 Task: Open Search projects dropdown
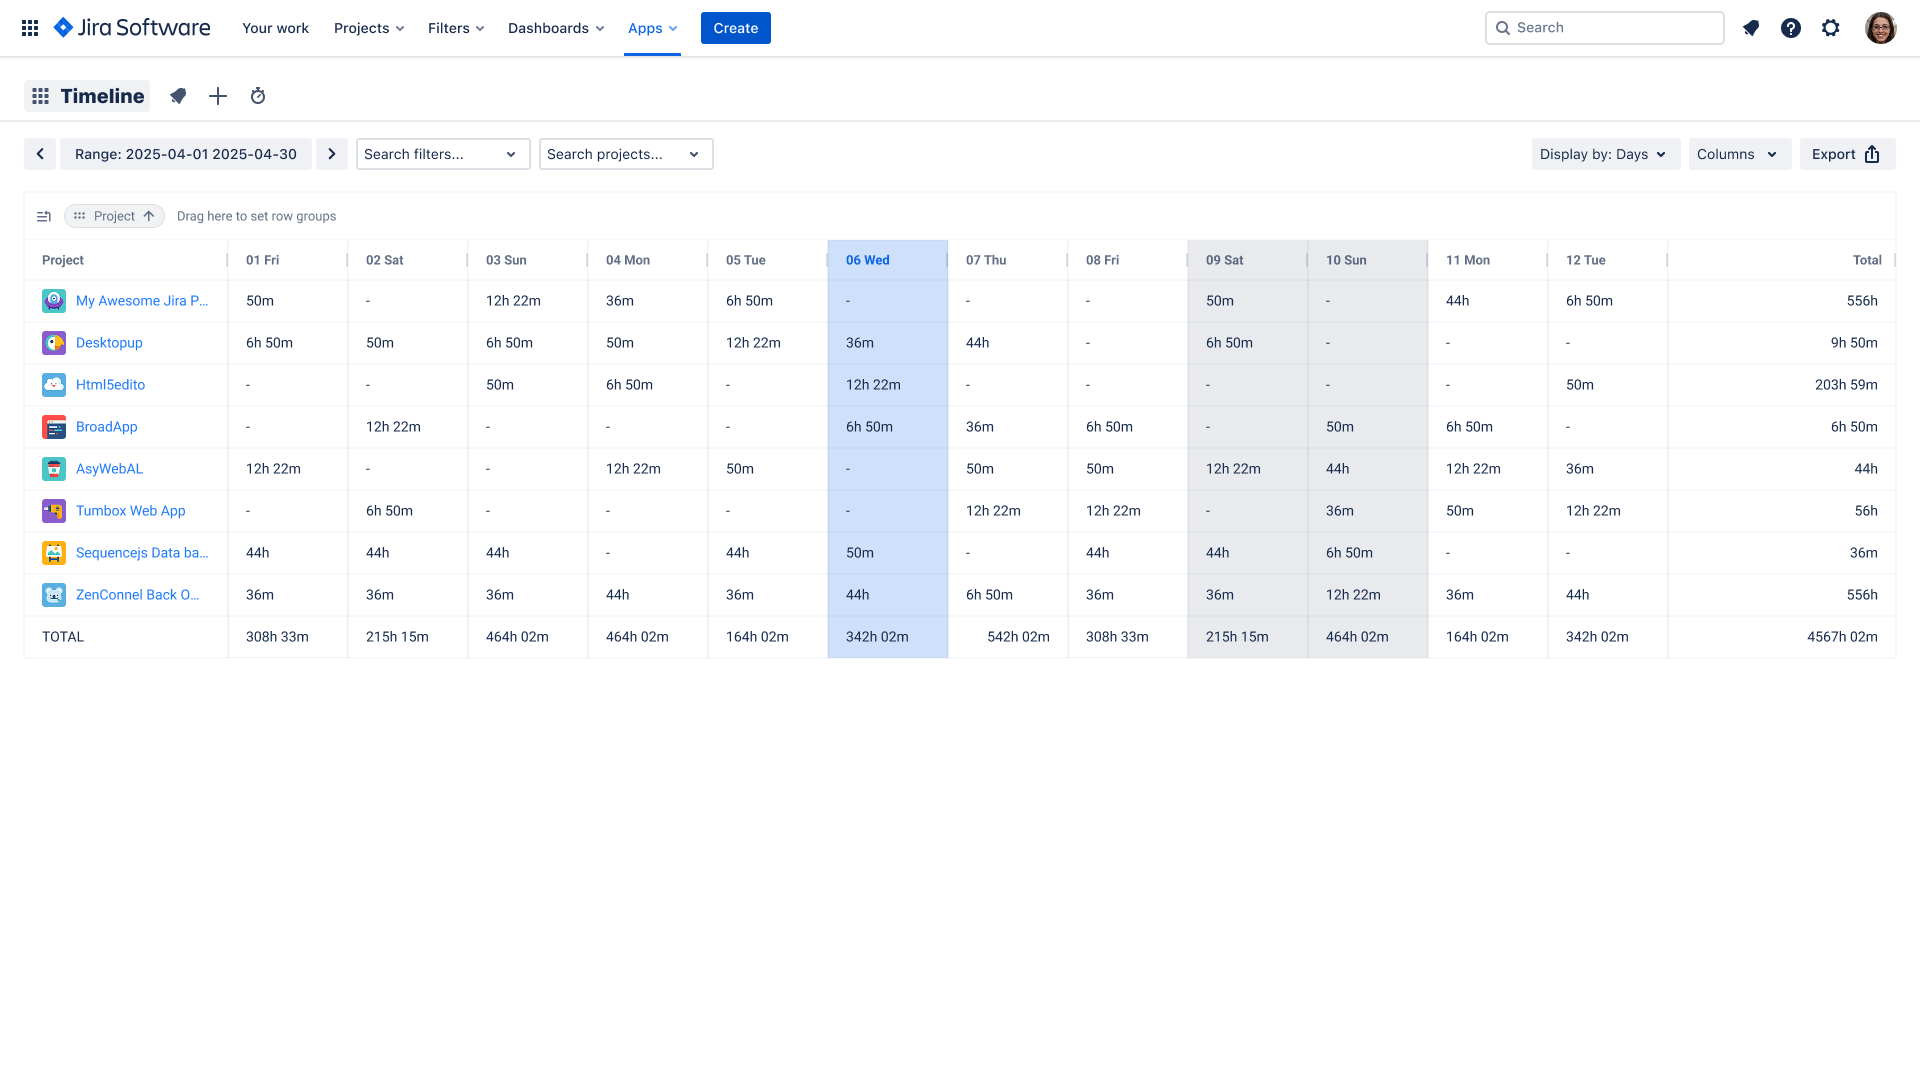click(626, 154)
